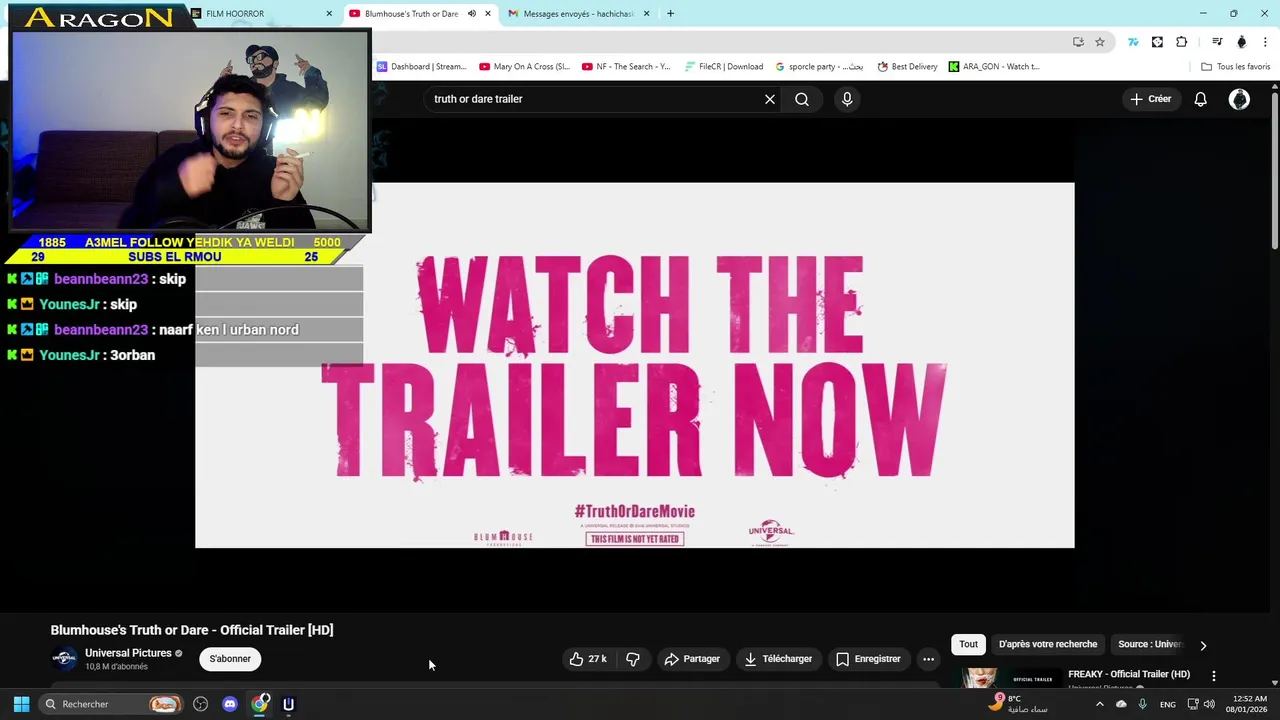1280x720 pixels.
Task: Open the U-shaped app taskbar icon
Action: point(288,704)
